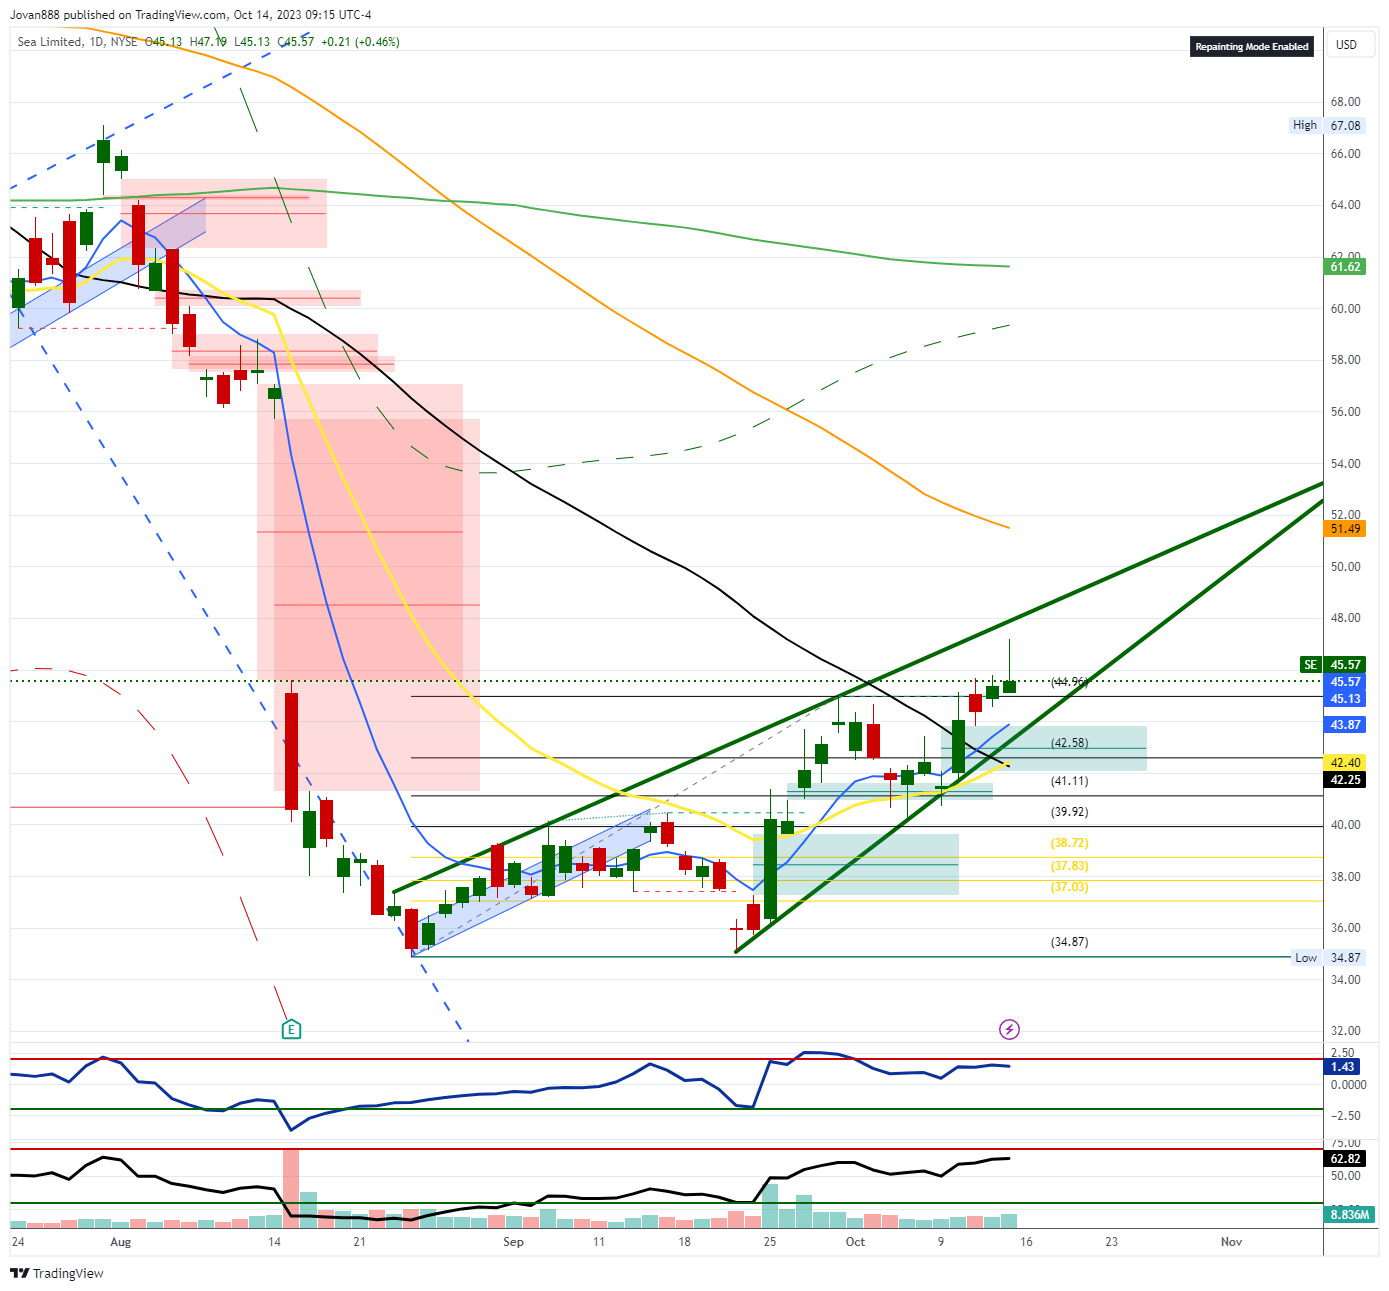Click the yellow Fibonacci label (38.72)

(1069, 843)
